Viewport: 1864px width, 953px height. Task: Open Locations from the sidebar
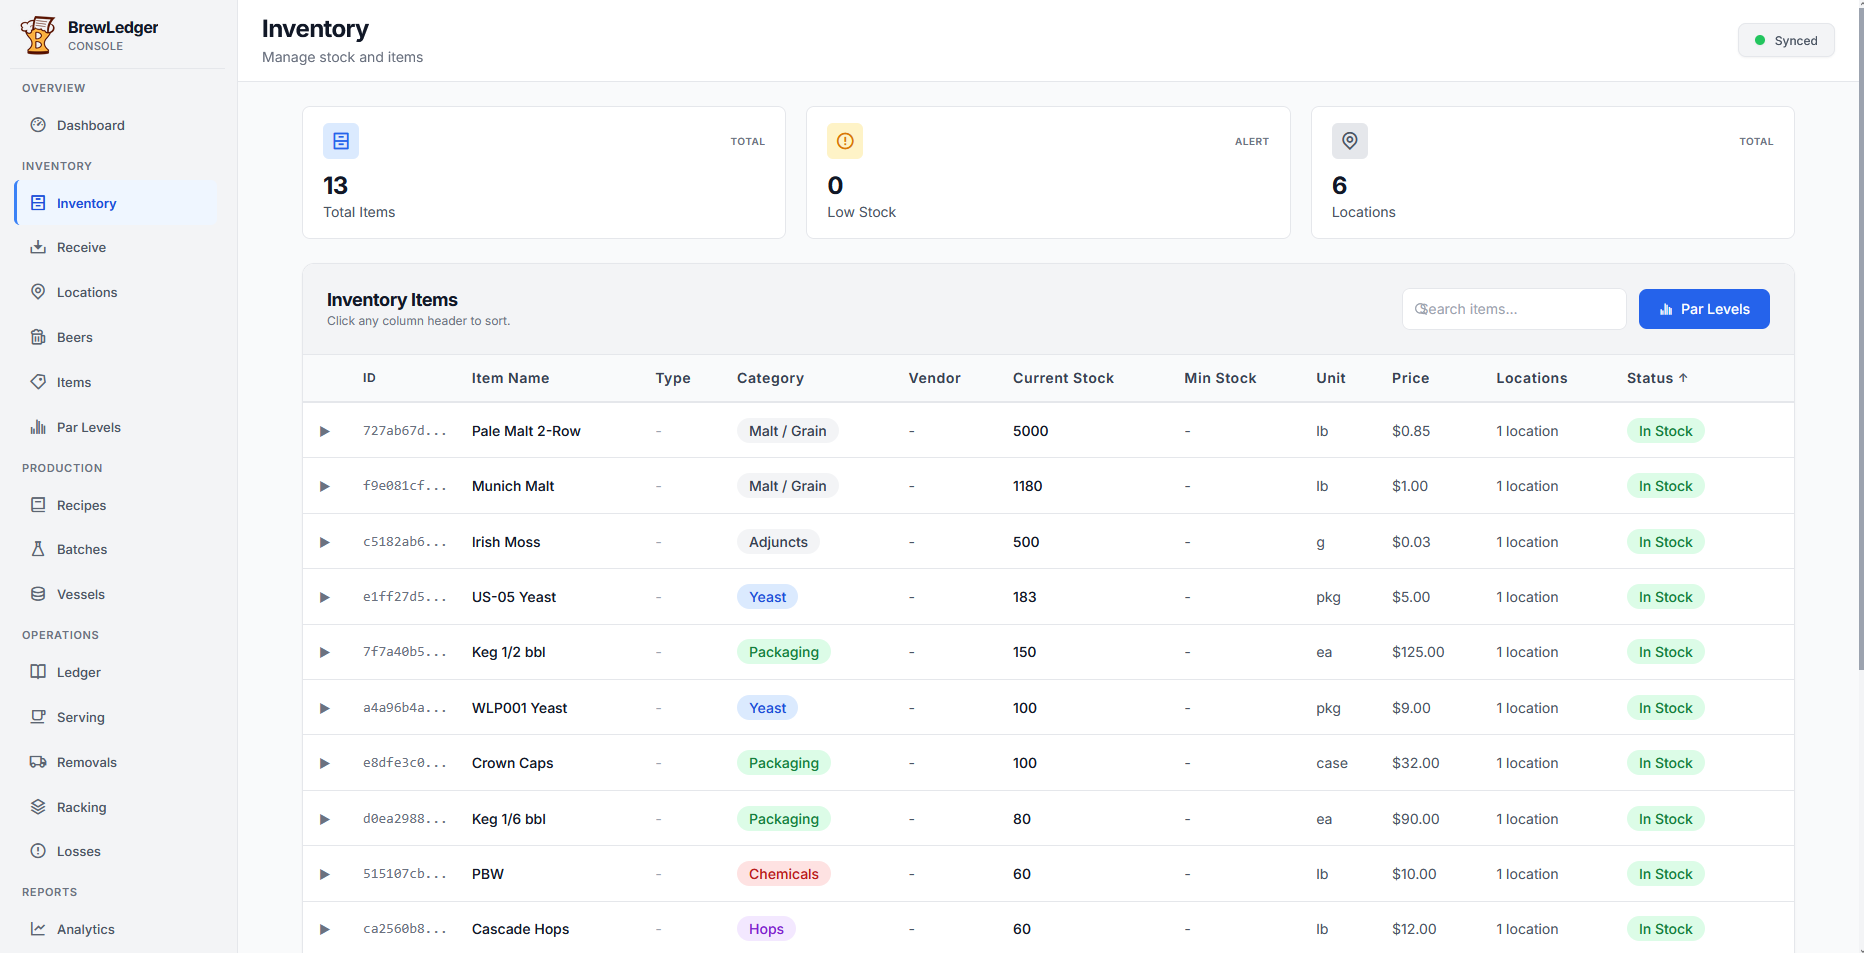point(86,292)
